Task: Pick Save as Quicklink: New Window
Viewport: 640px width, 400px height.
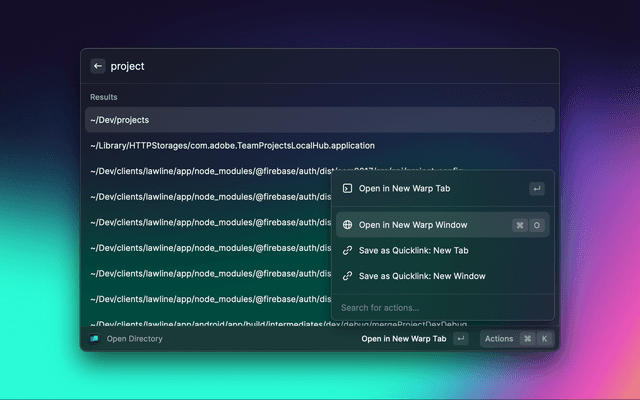Action: tap(421, 275)
